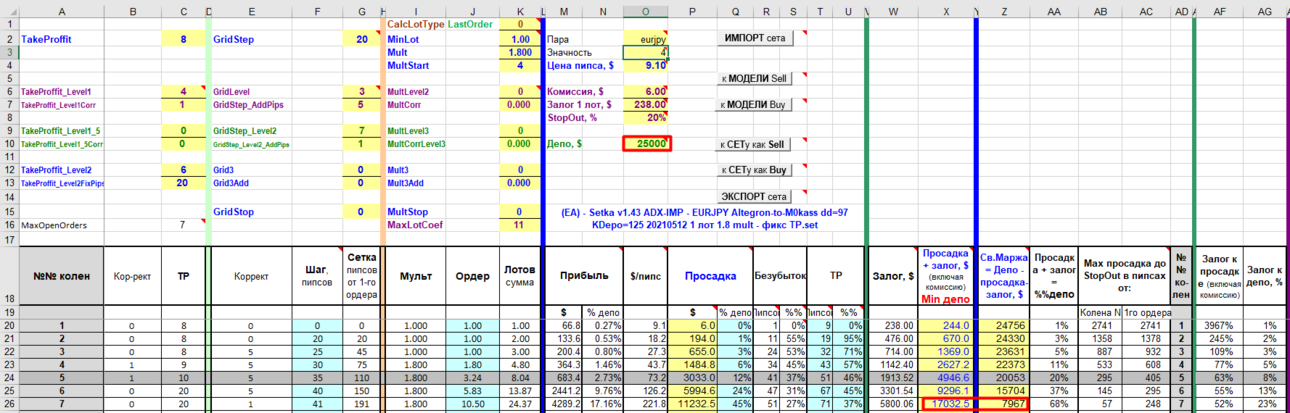Image resolution: width=1290 pixels, height=413 pixels.
Task: Select the Комиссия value 6.00
Action: tap(646, 92)
